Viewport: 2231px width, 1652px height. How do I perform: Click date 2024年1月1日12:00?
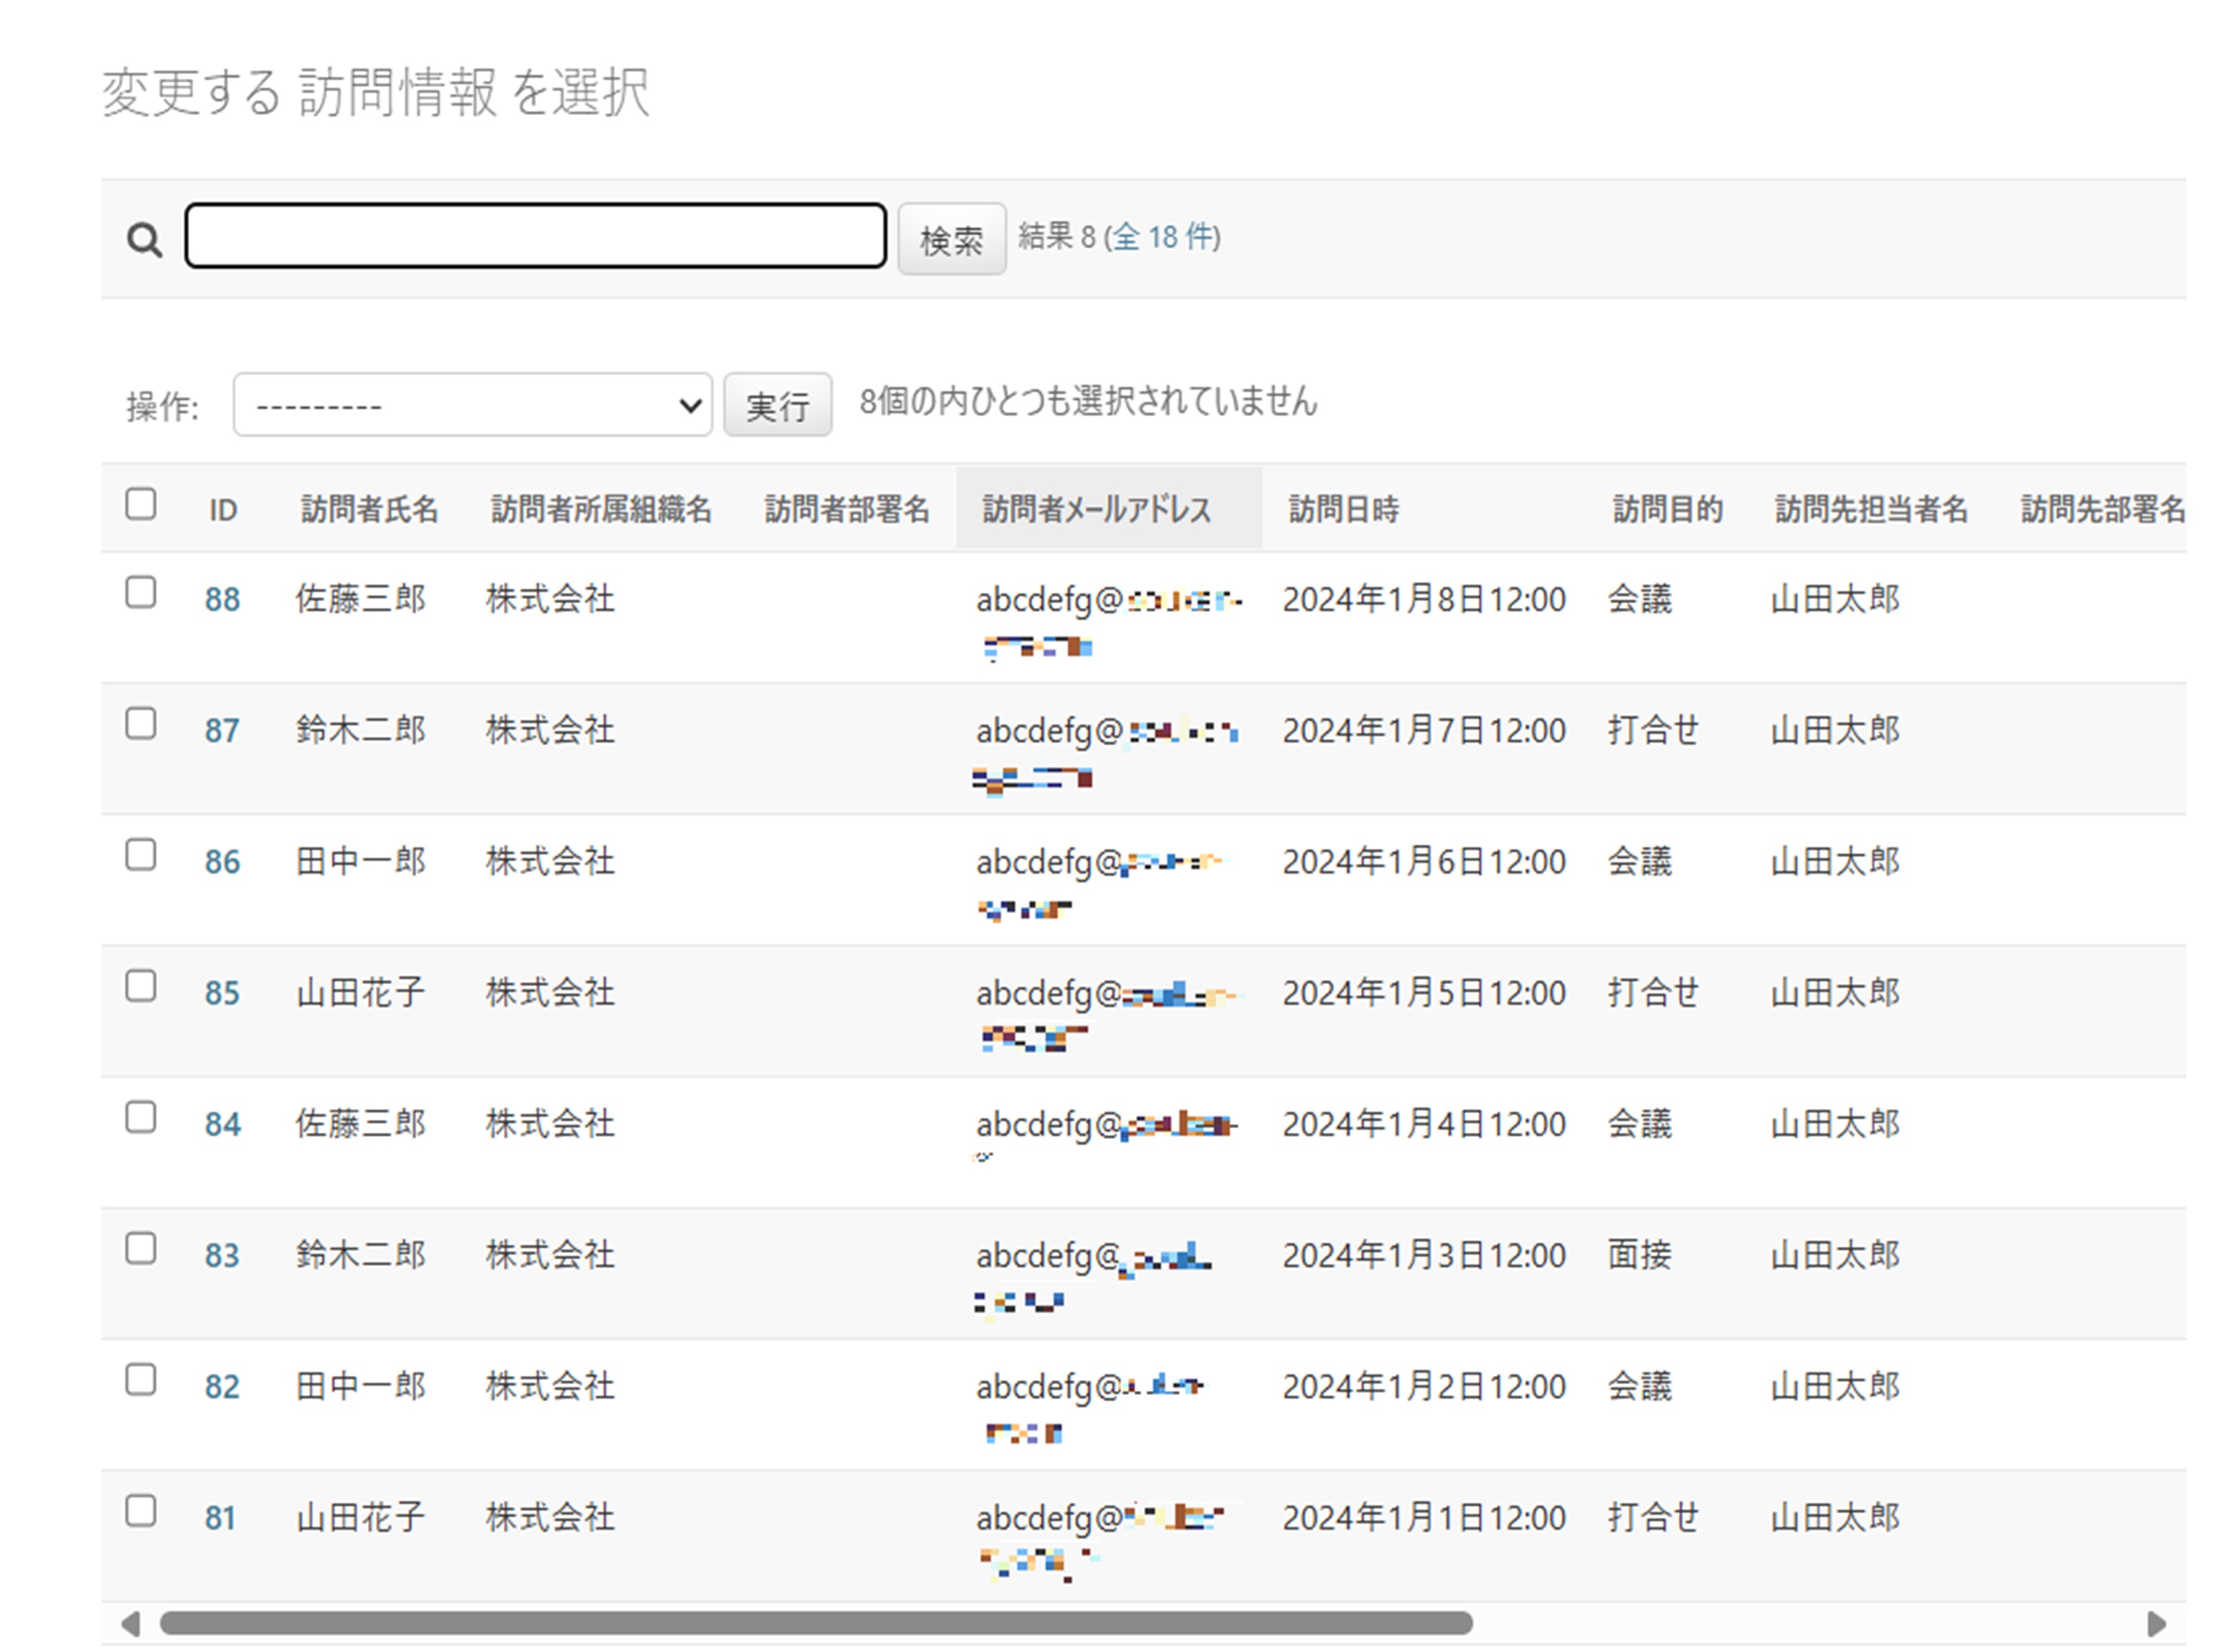click(1424, 1518)
